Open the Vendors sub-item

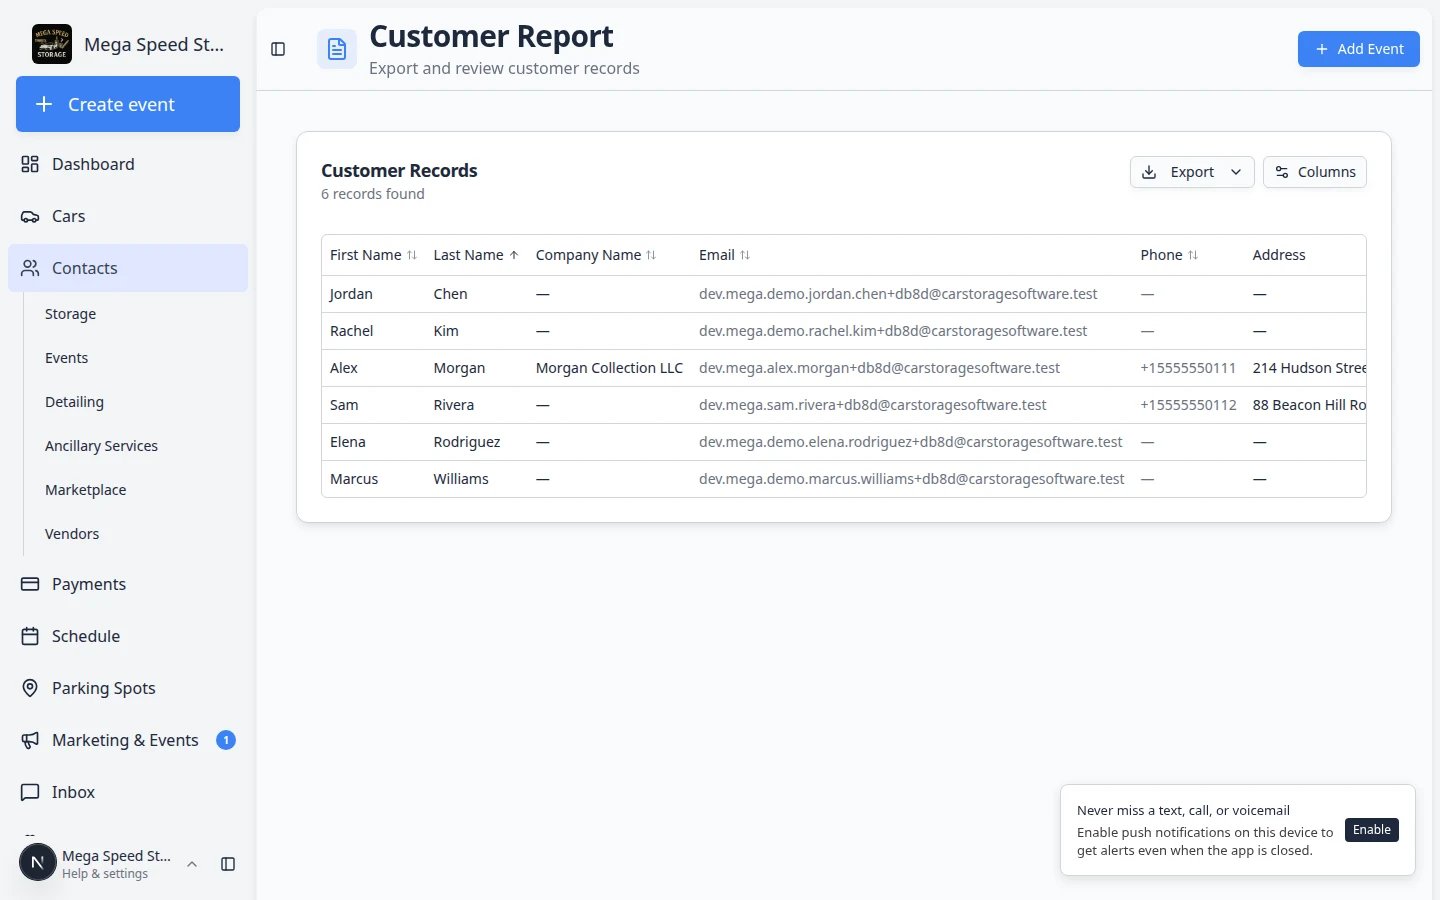coord(72,534)
